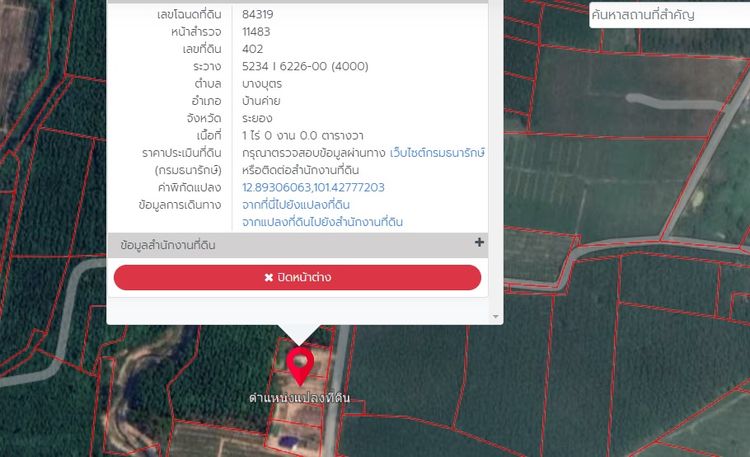Viewport: 750px width, 457px height.
Task: Click the scroll down arrow in info popup
Action: click(x=495, y=316)
